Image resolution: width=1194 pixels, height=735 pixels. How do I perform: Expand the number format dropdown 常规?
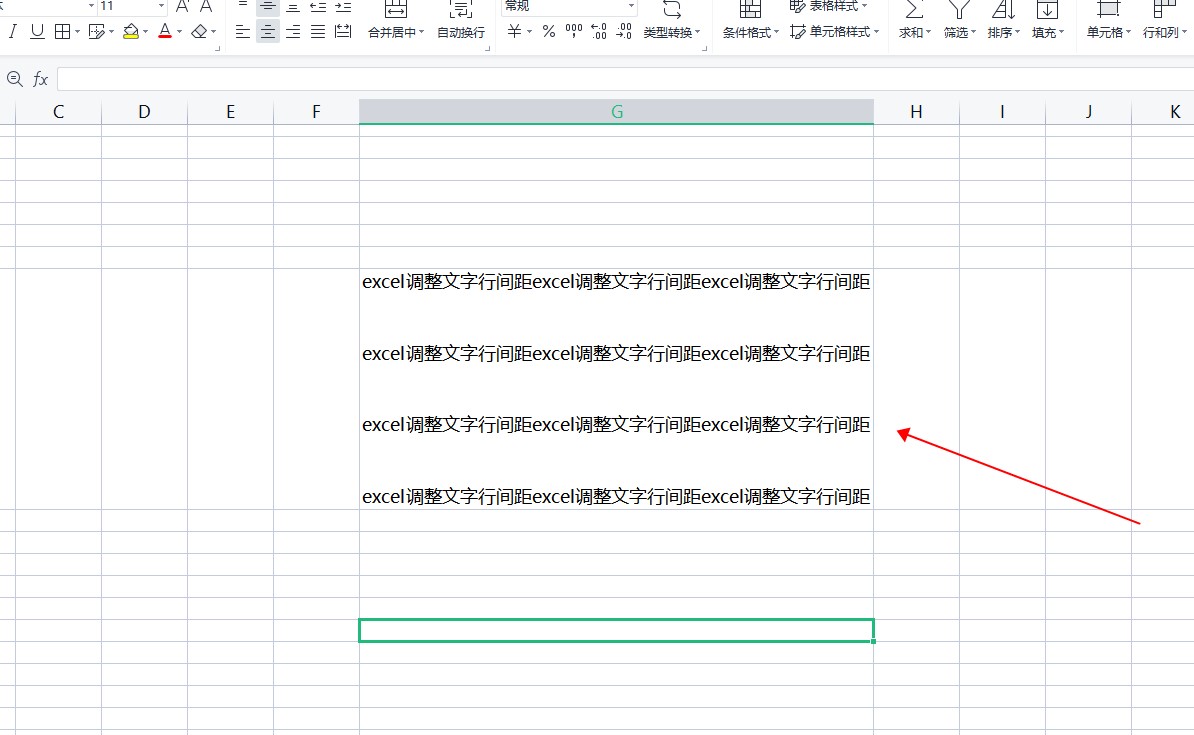[x=631, y=6]
